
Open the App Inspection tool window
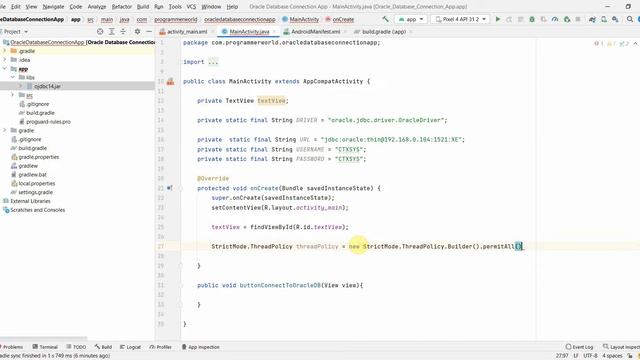200,347
